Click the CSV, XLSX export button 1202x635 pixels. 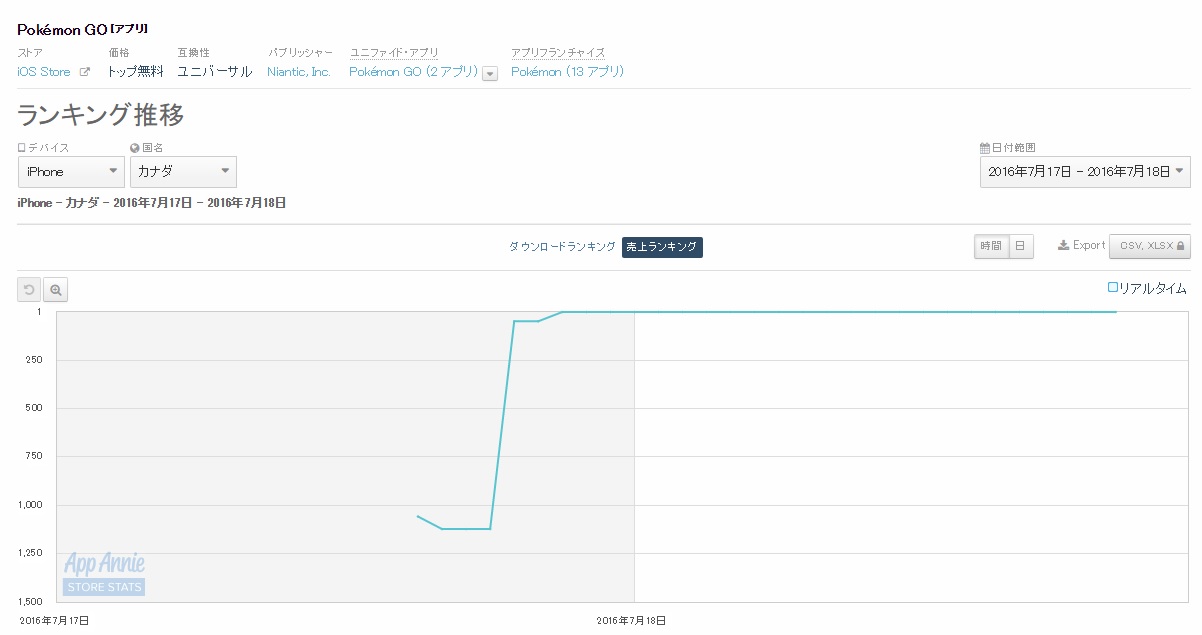(x=1149, y=246)
